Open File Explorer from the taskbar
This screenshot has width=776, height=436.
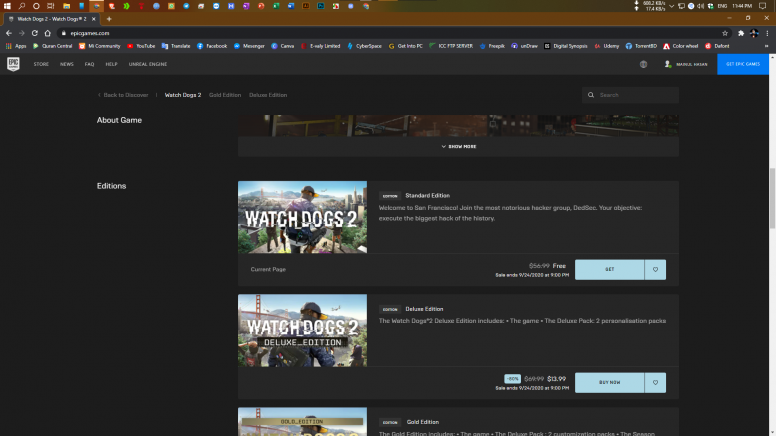click(66, 6)
